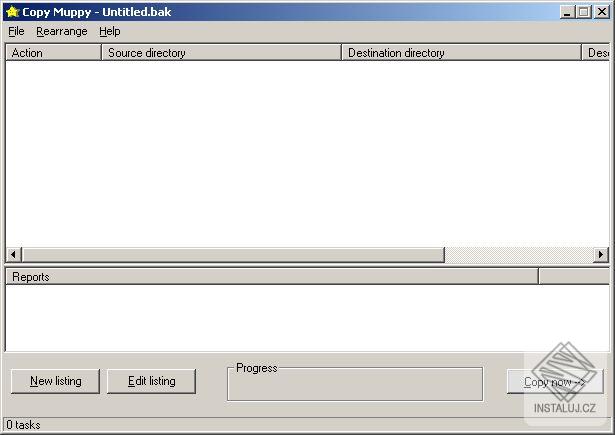
Task: Click the '0 tasks' status bar text
Action: [x=23, y=425]
